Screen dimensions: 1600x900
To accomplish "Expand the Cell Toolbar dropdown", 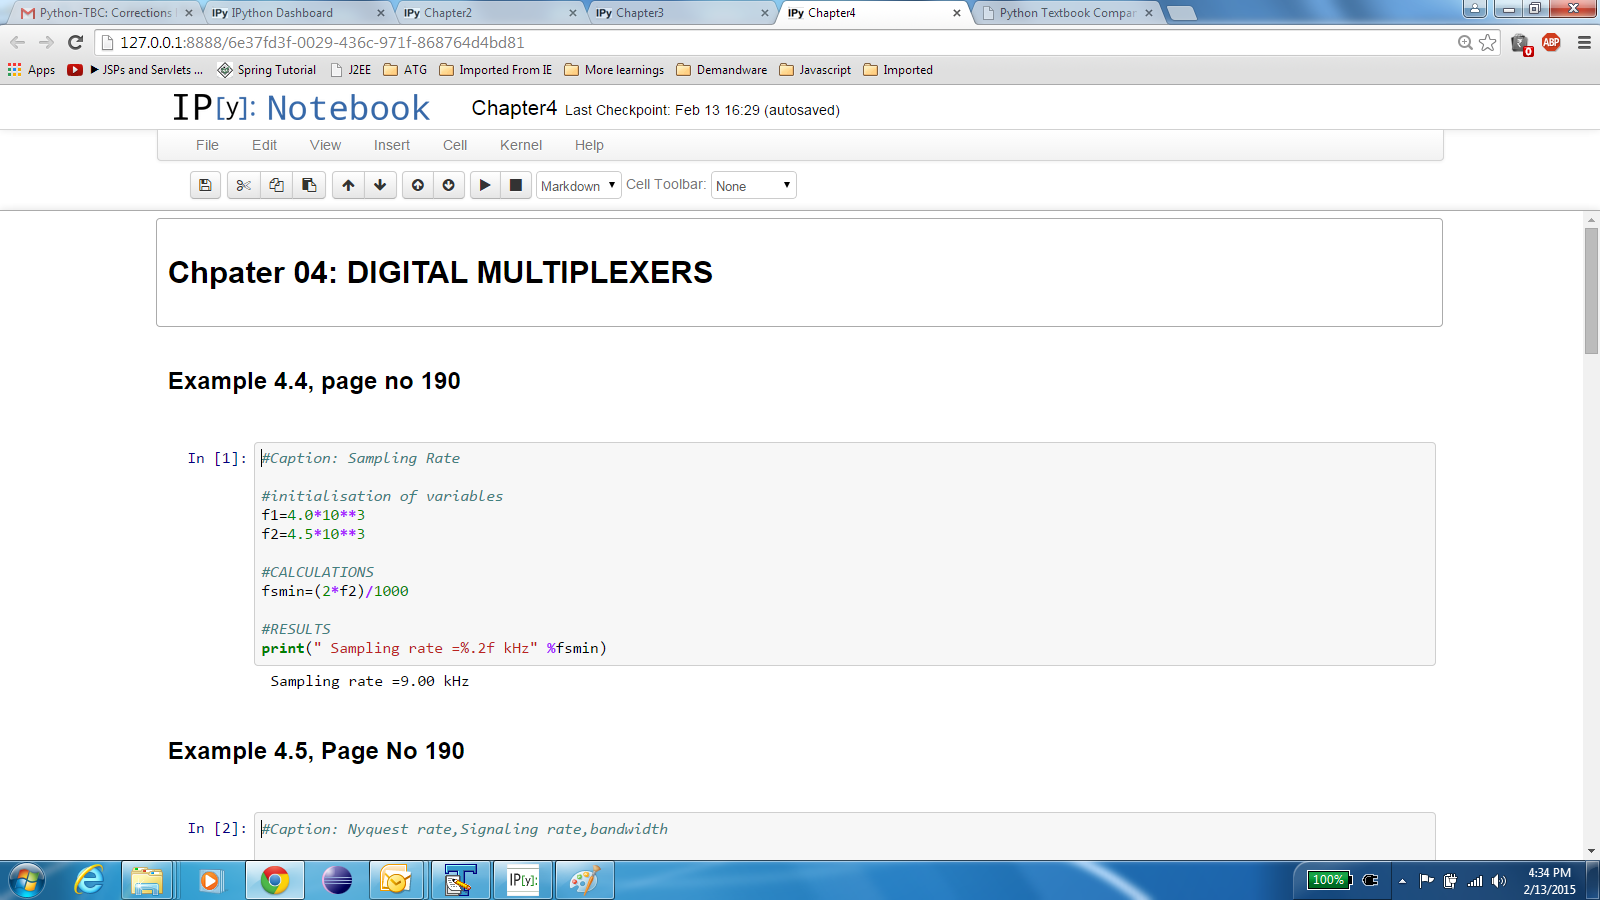I will pos(753,186).
